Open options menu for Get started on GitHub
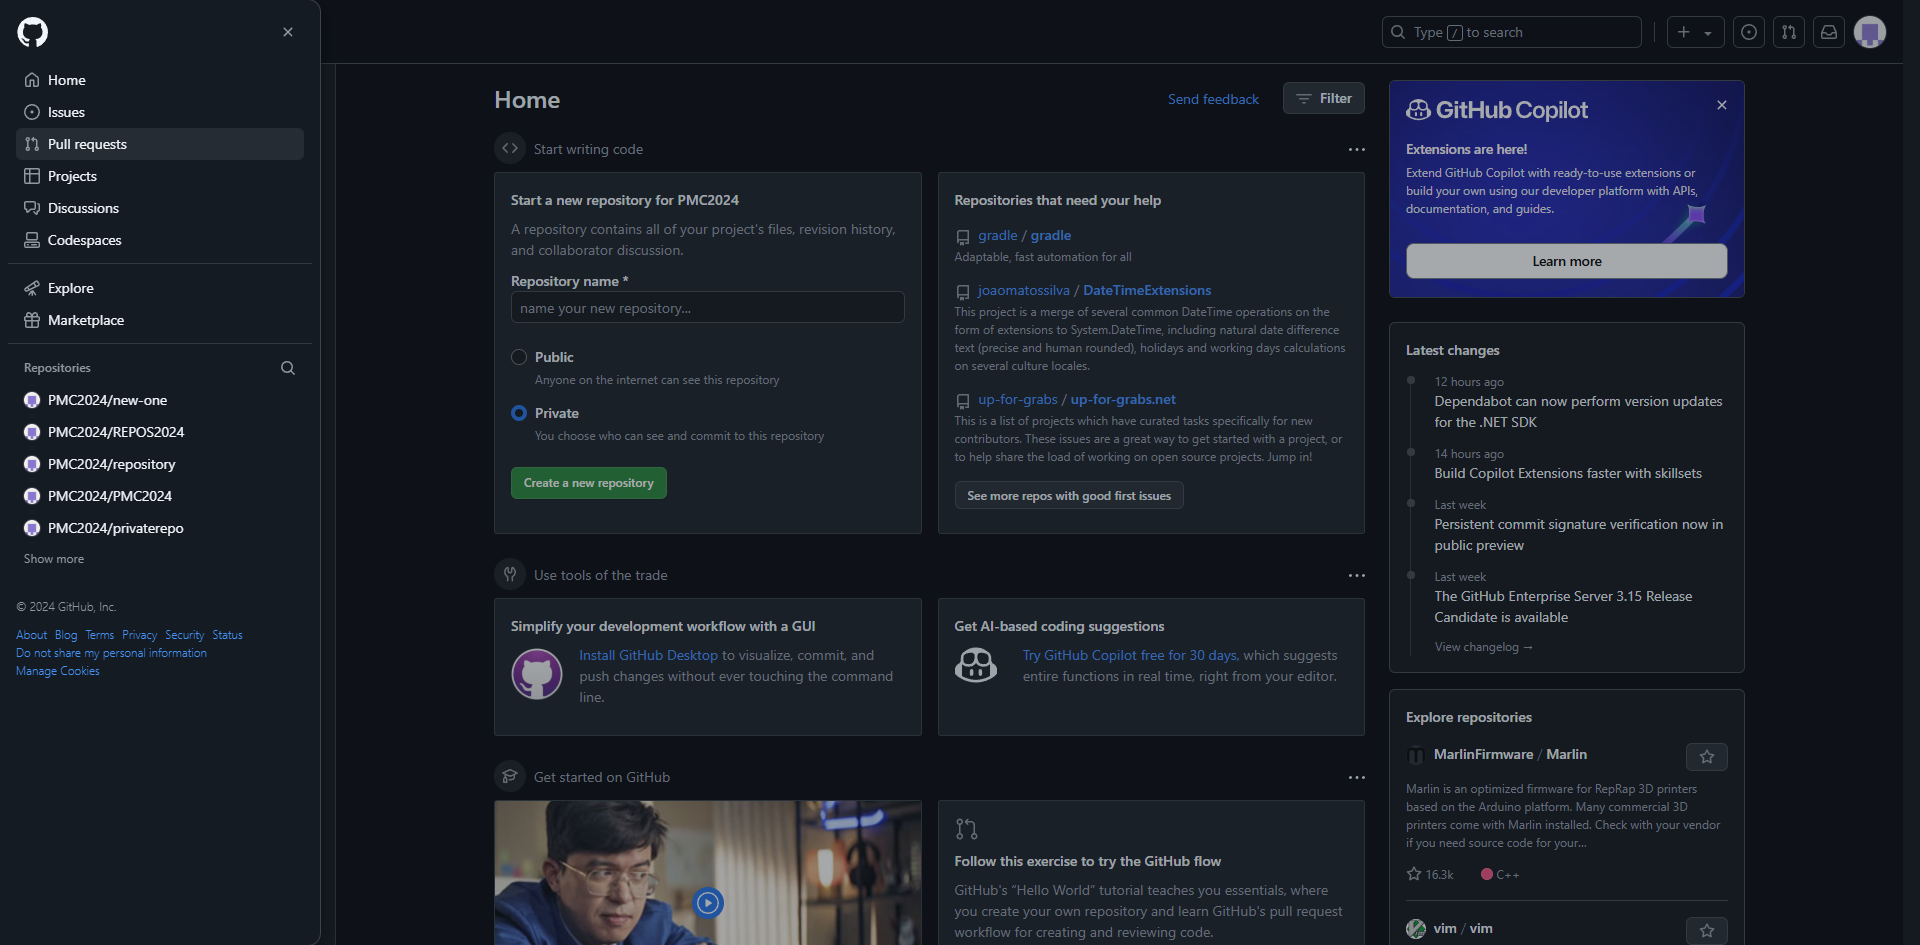 [1356, 777]
